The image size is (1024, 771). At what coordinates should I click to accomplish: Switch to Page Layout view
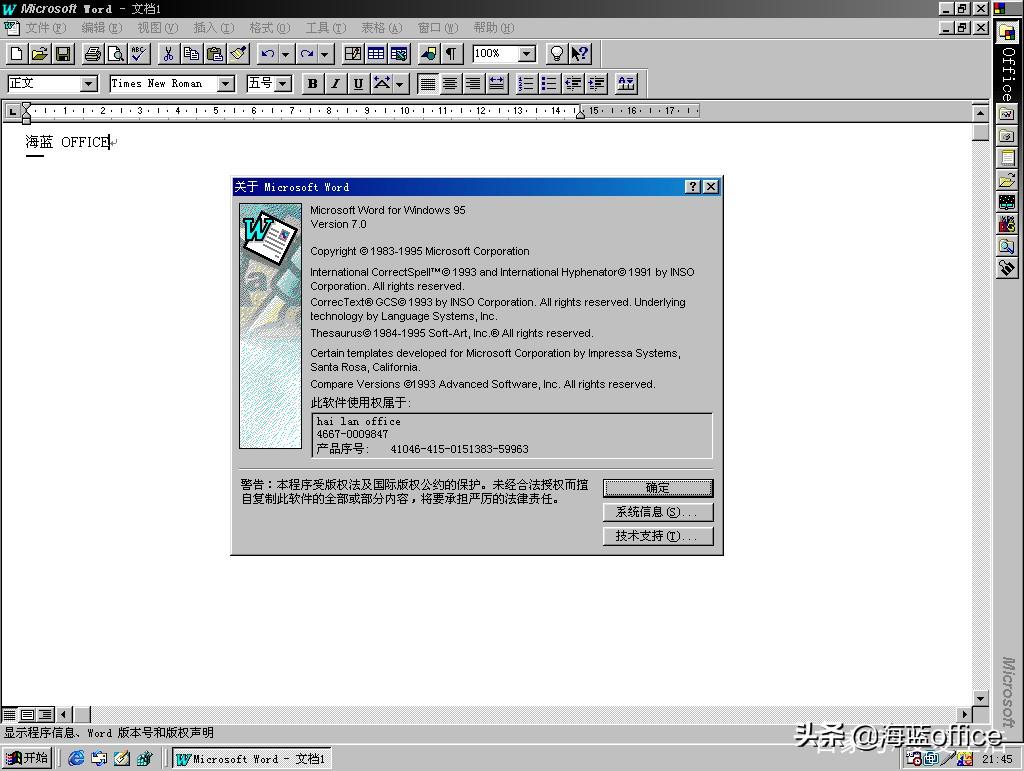point(27,715)
